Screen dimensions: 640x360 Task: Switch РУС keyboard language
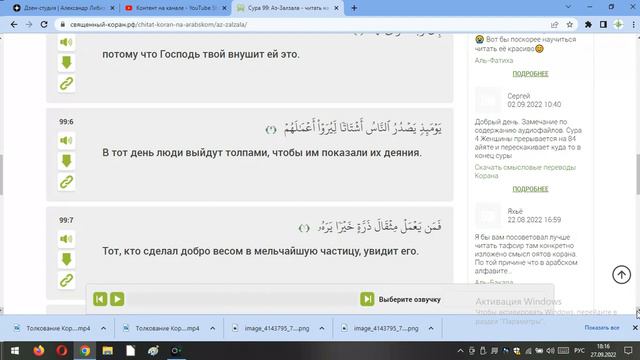[x=579, y=351]
